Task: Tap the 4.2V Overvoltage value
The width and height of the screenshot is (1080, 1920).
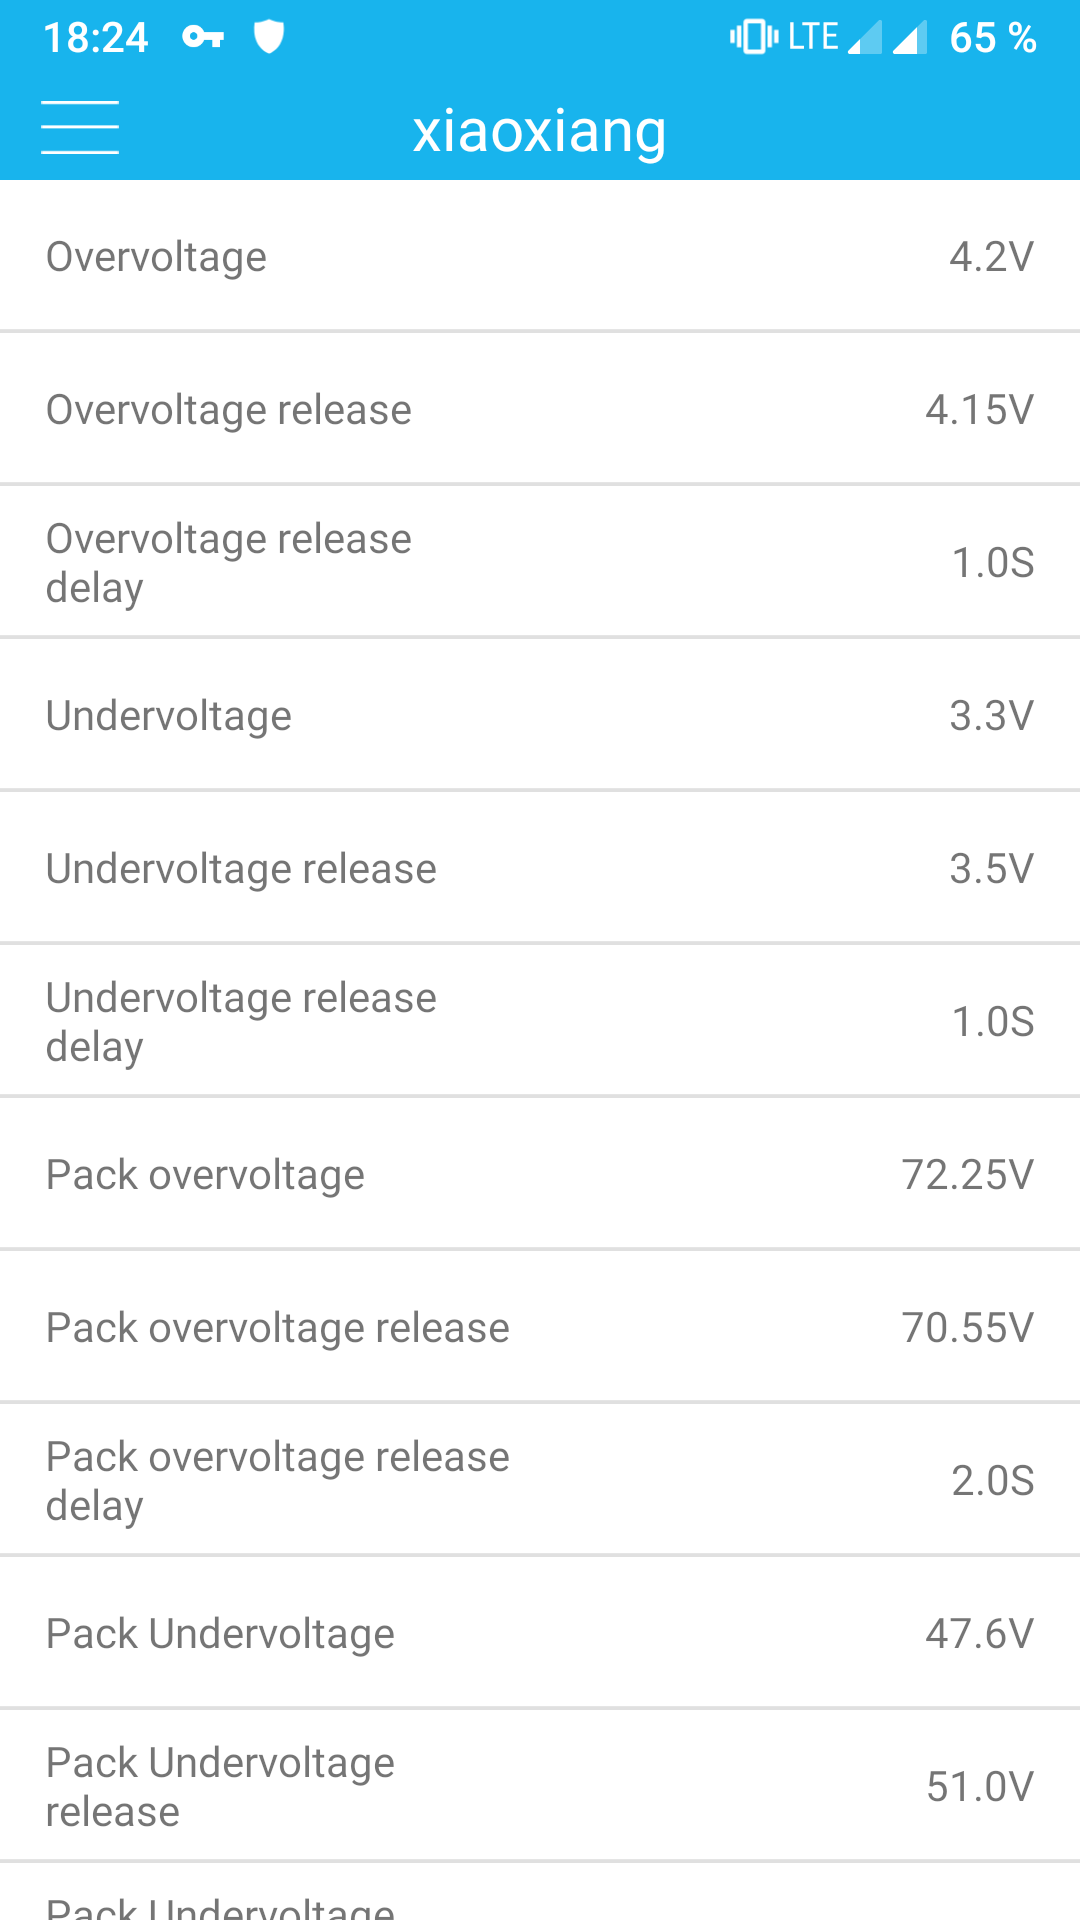Action: (991, 257)
